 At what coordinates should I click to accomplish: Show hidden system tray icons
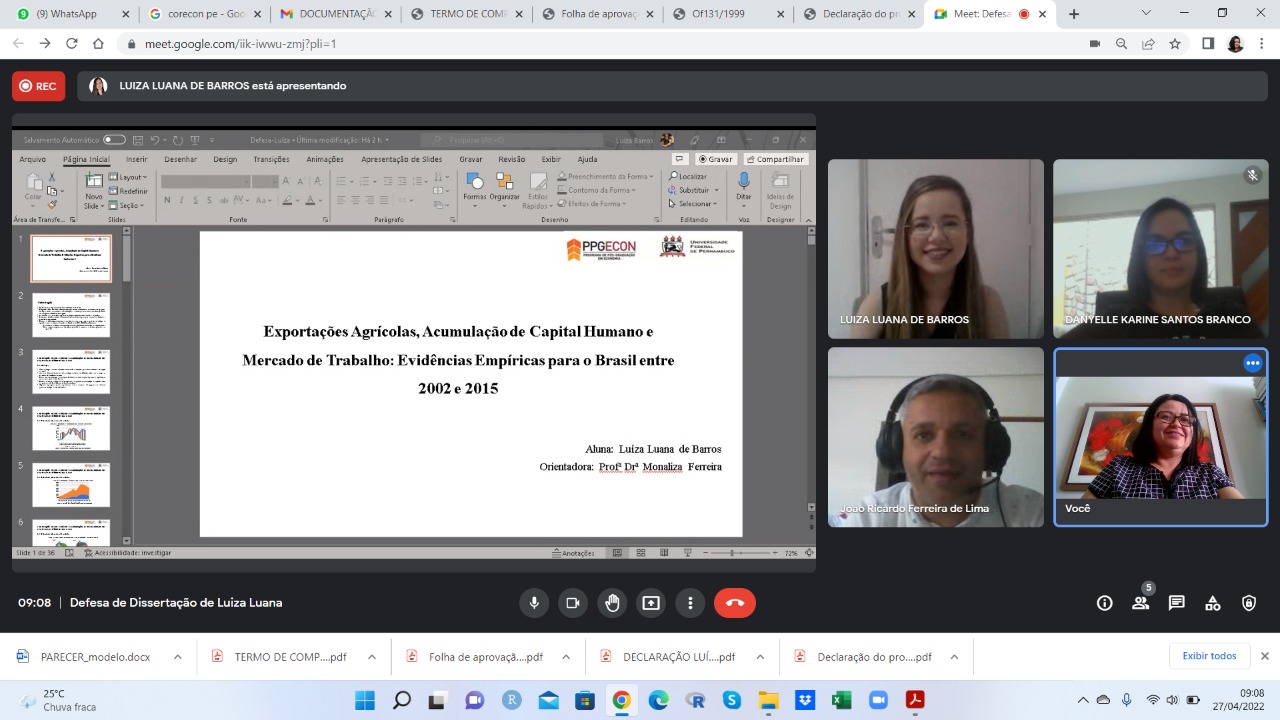coord(1083,700)
